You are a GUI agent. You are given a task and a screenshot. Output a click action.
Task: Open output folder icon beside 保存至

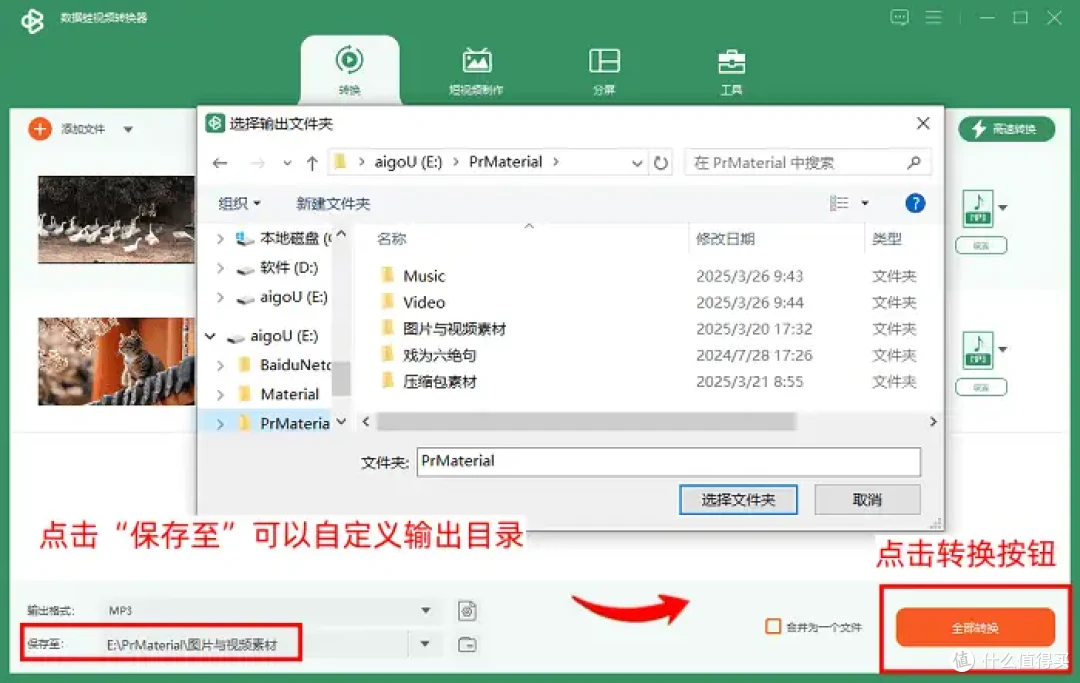(467, 644)
